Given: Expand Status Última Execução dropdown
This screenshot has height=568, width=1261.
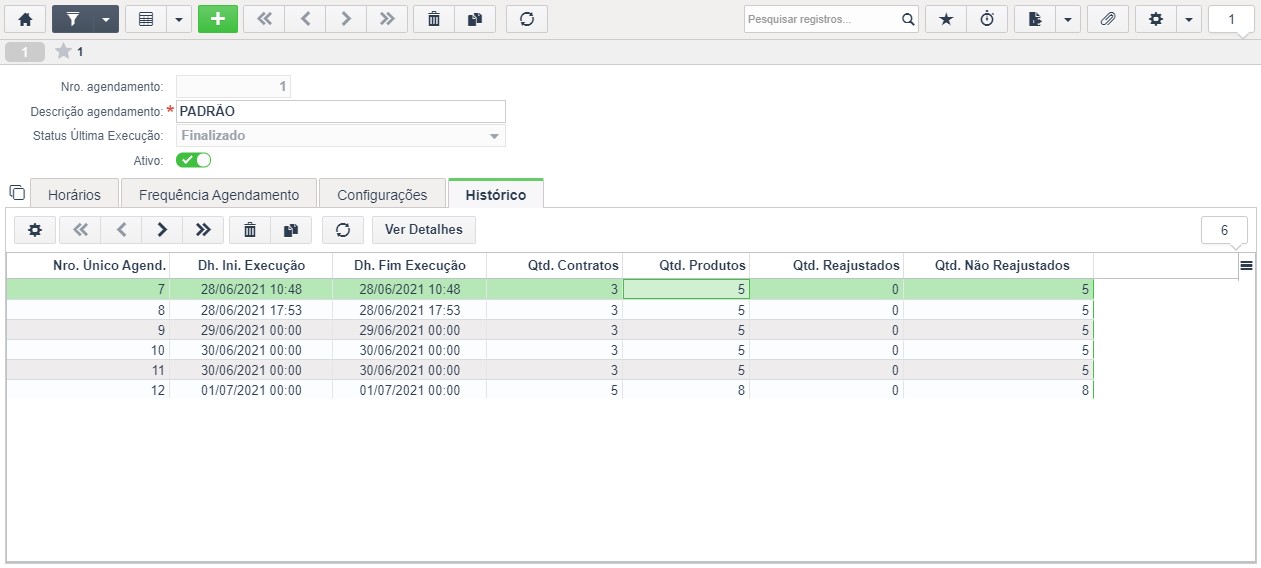Looking at the screenshot, I should click(x=493, y=136).
